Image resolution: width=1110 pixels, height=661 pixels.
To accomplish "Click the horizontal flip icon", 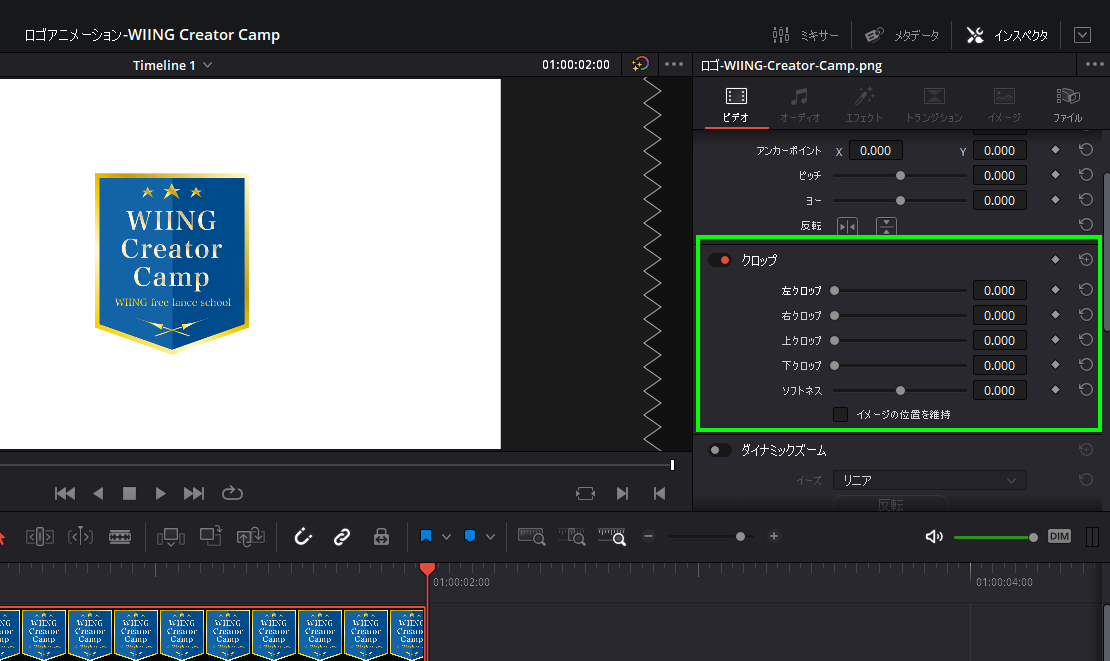I will tap(847, 226).
